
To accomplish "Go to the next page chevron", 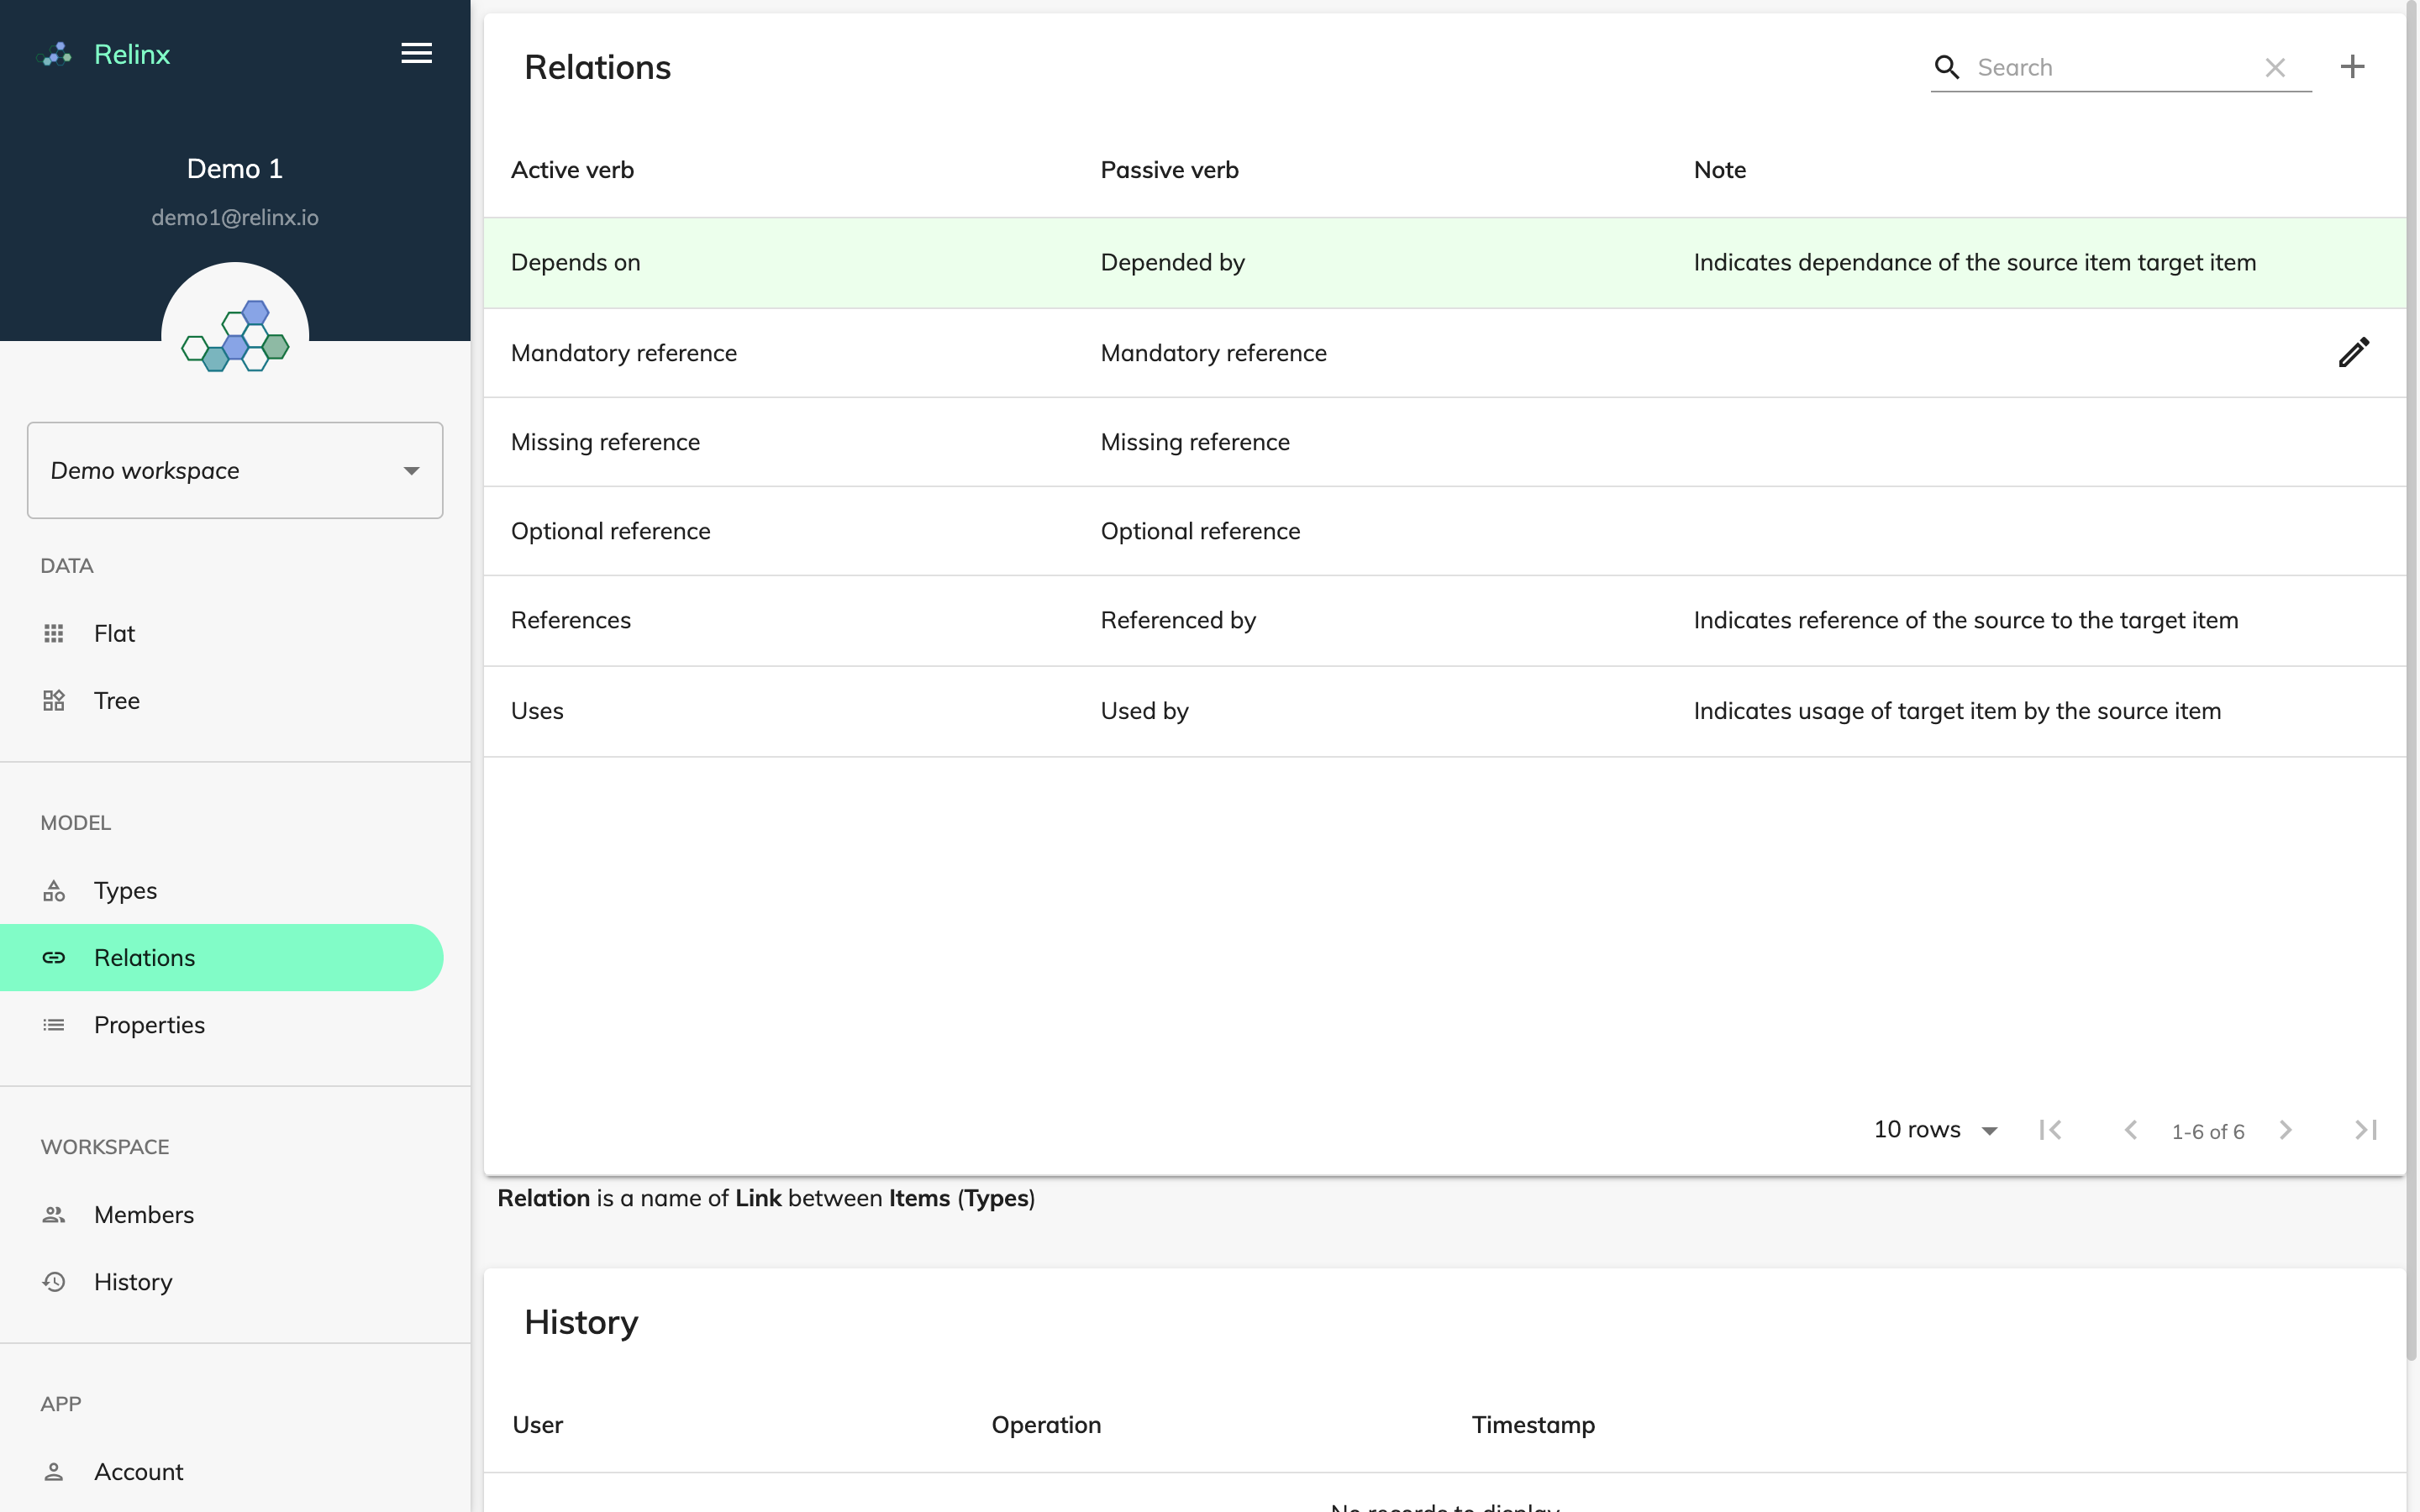I will click(x=2285, y=1130).
